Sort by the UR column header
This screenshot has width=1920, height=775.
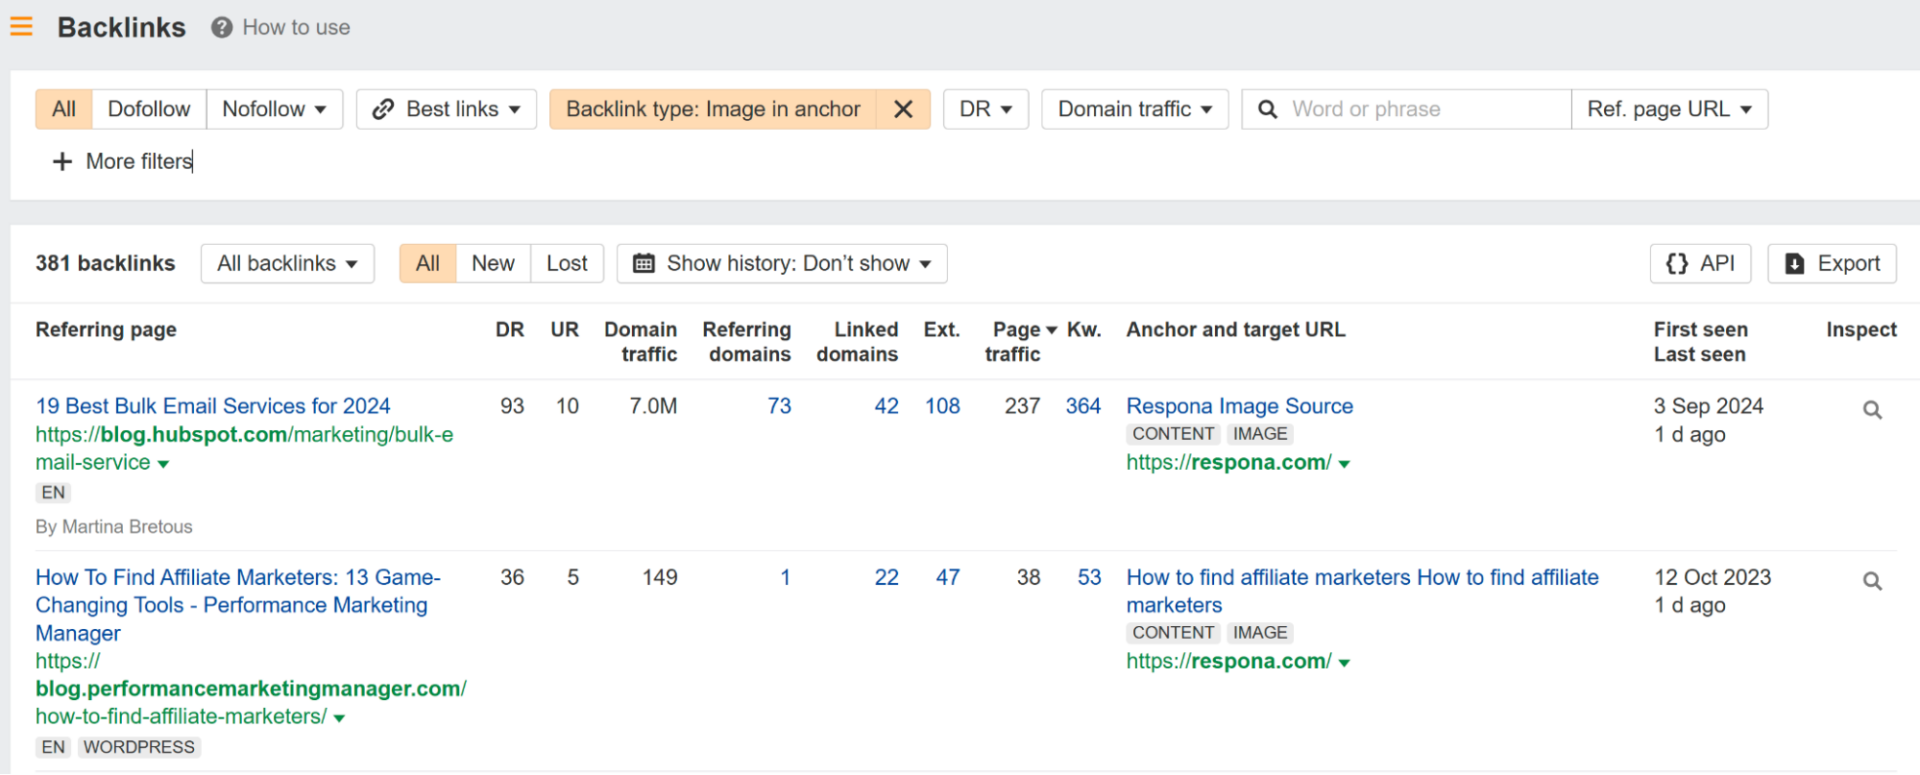tap(564, 330)
